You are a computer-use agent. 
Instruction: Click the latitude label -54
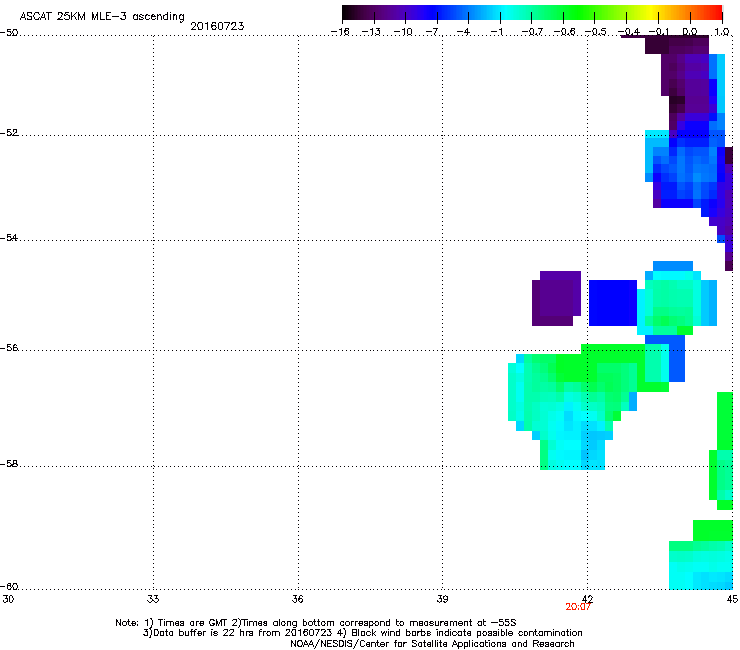click(9, 237)
